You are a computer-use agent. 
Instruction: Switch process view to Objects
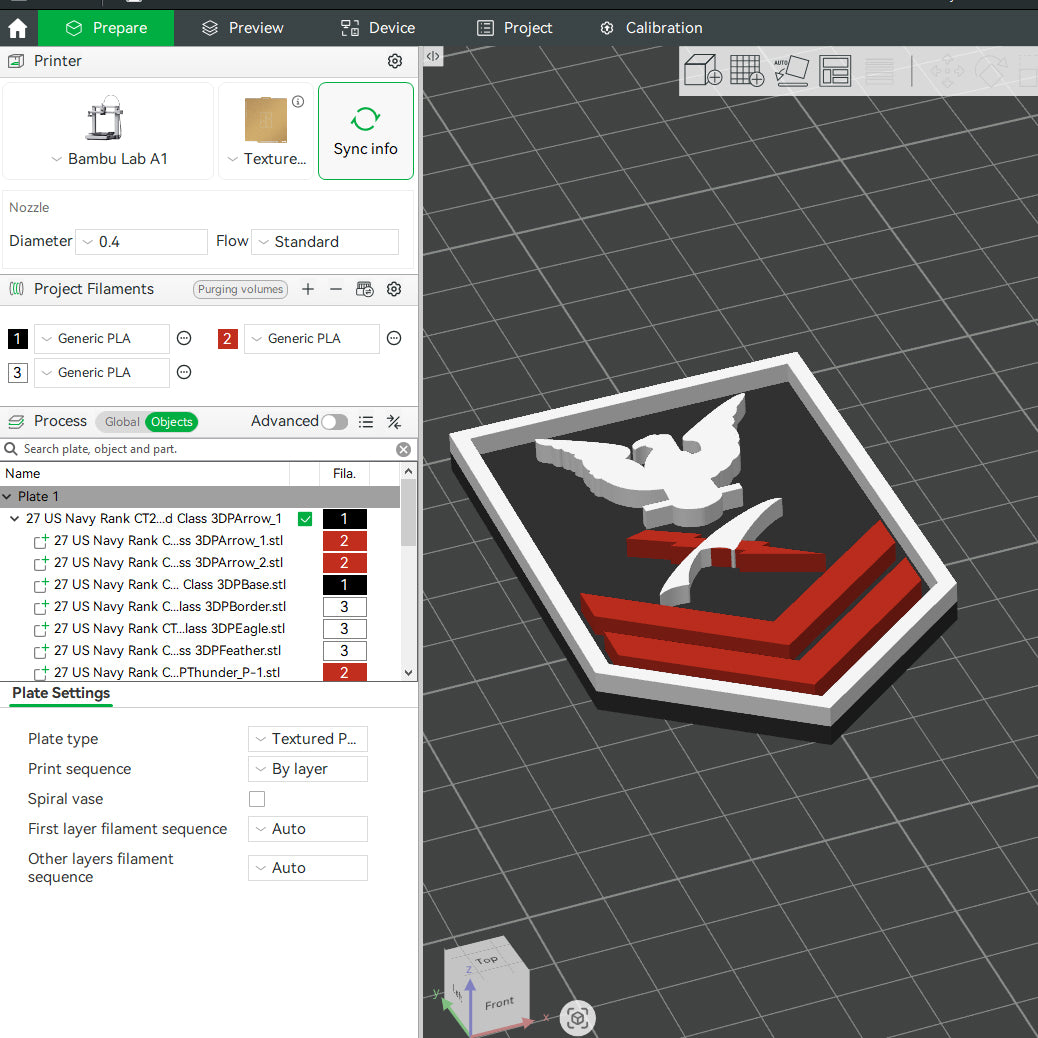171,422
